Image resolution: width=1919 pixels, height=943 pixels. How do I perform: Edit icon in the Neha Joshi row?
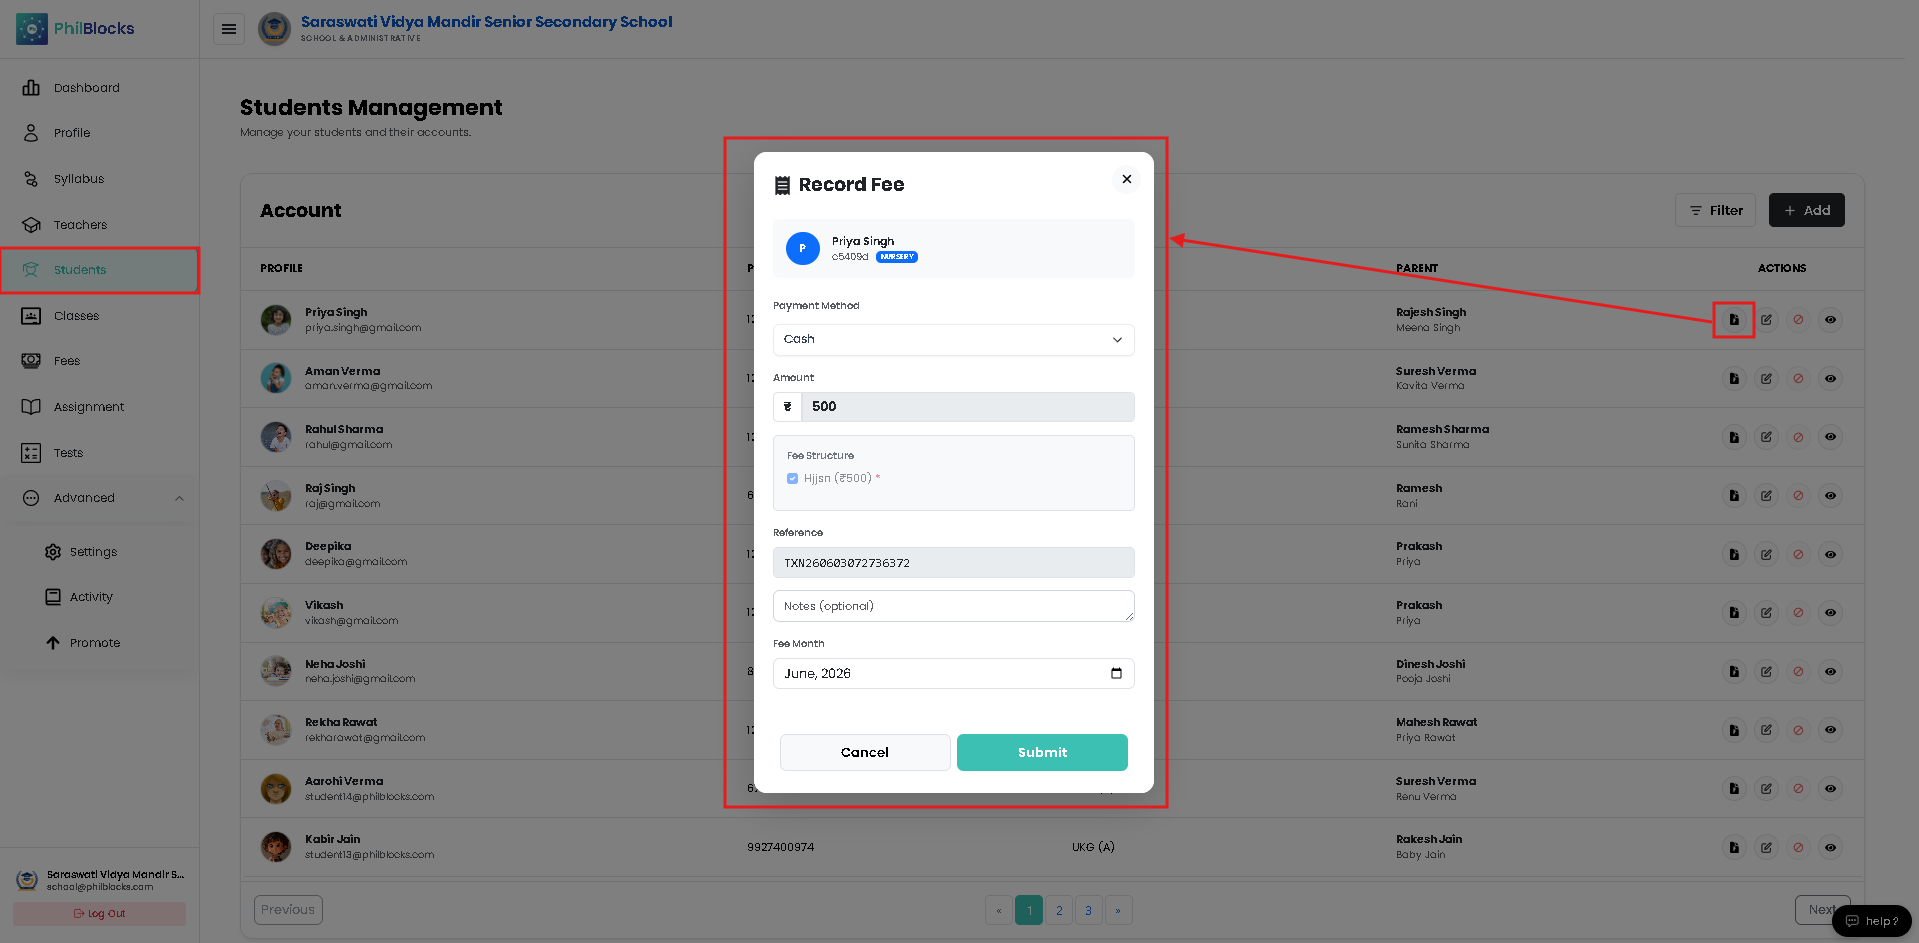click(1766, 672)
